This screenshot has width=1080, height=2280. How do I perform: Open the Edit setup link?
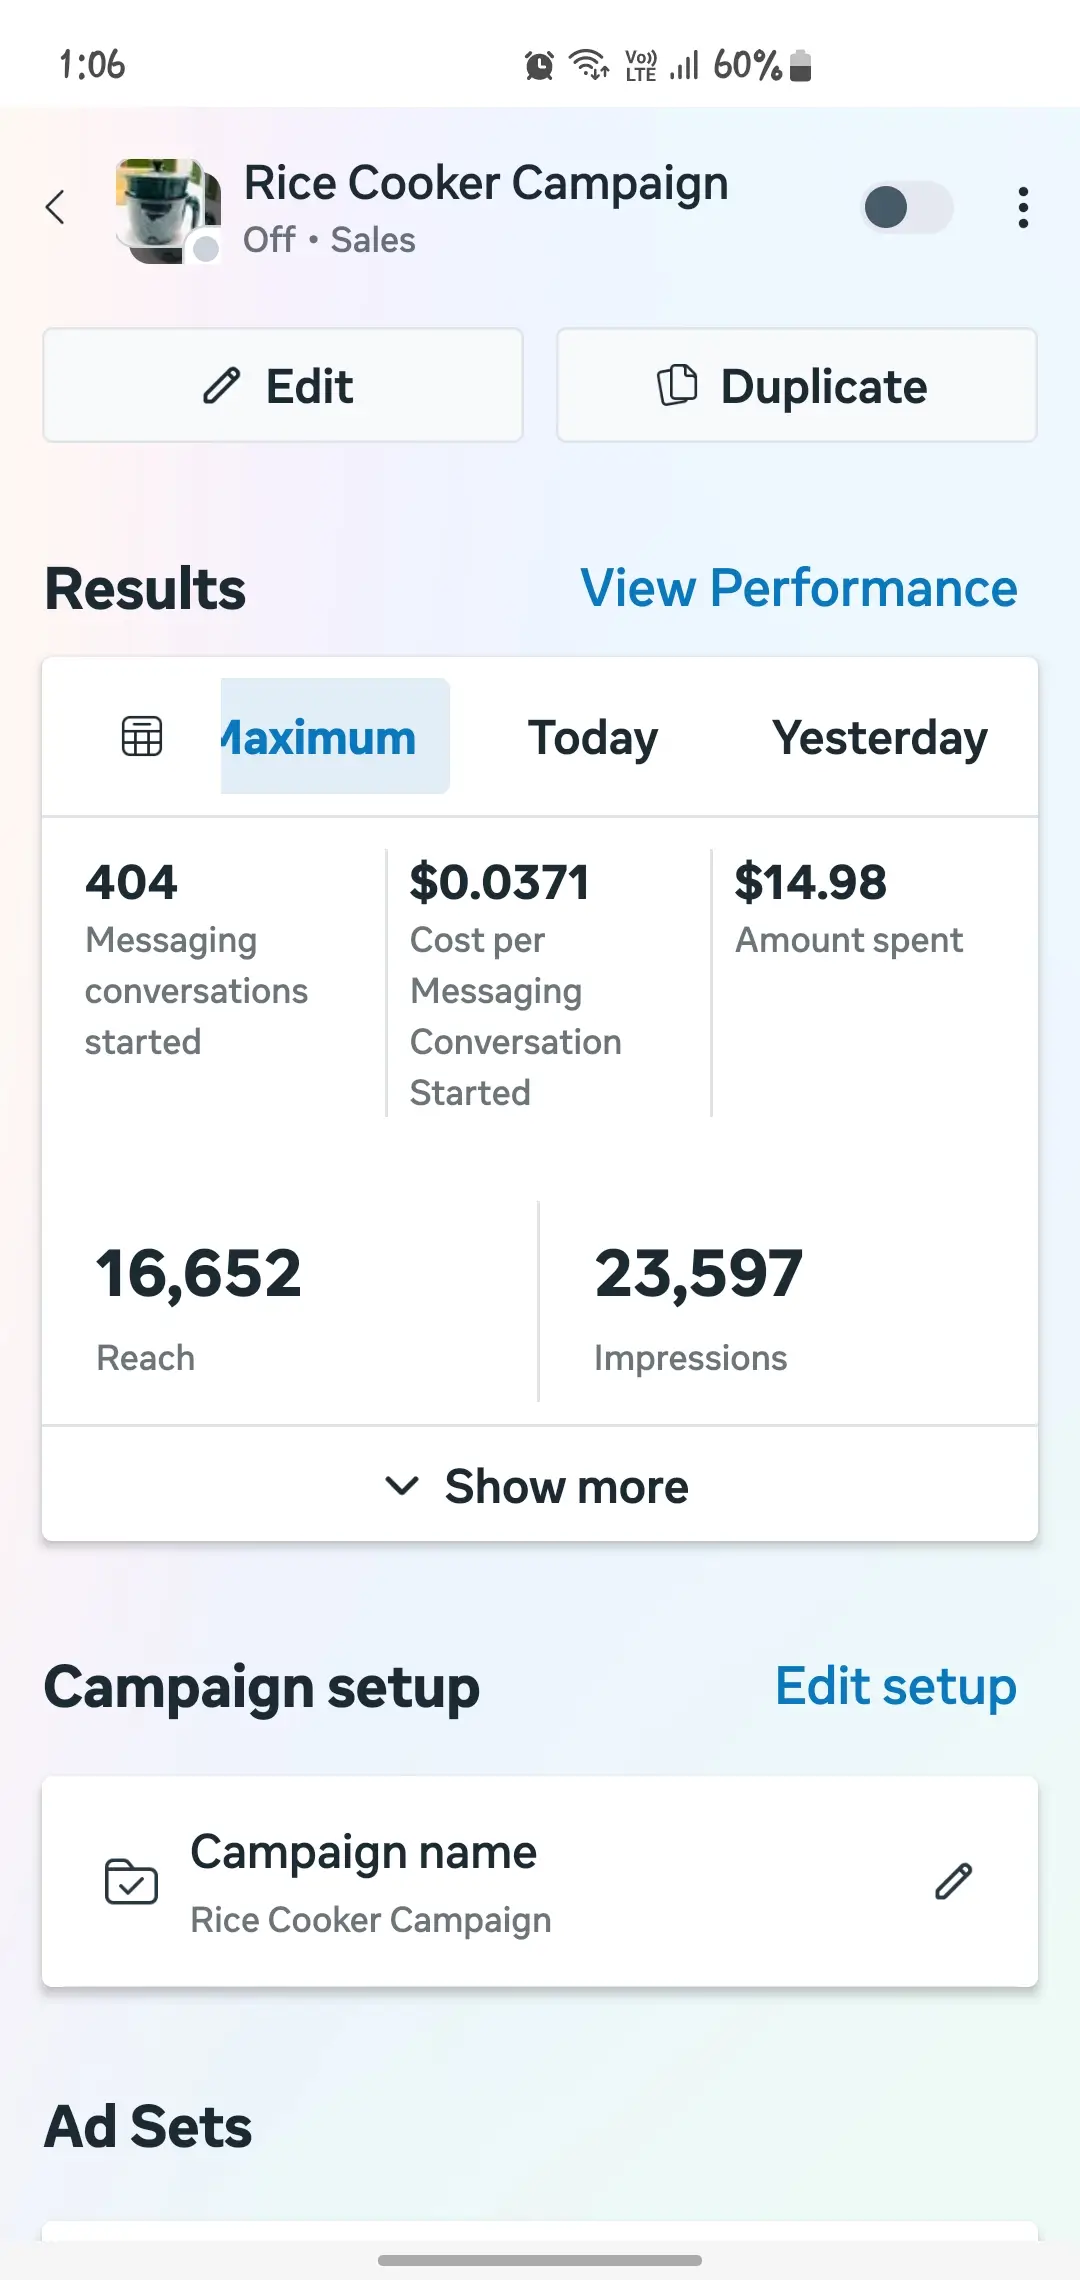(x=896, y=1687)
